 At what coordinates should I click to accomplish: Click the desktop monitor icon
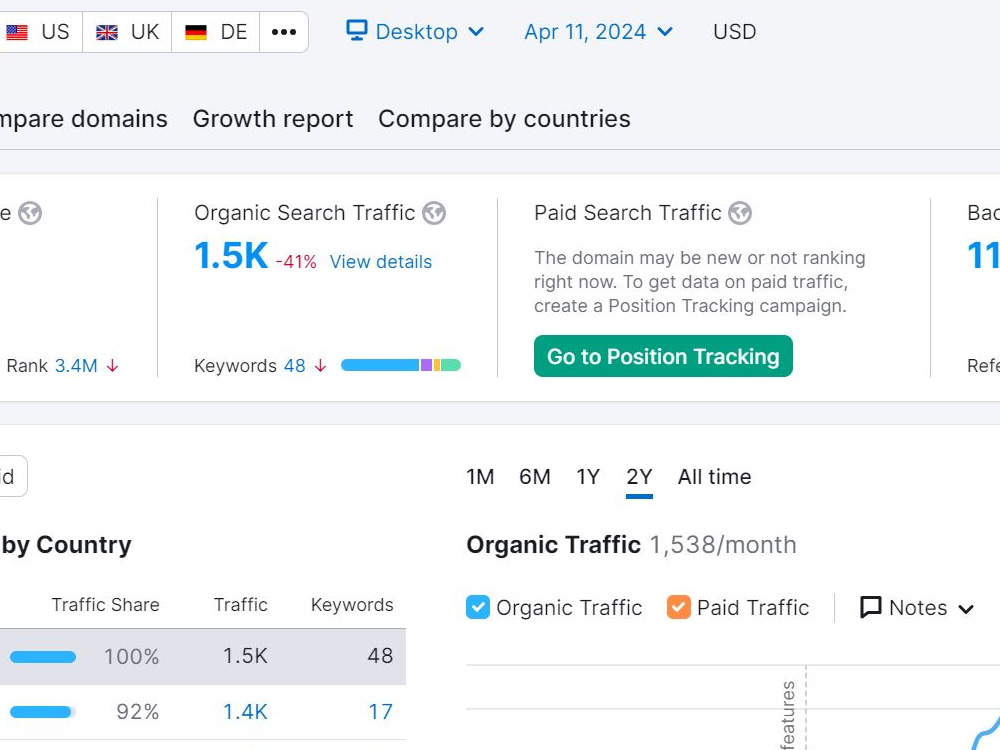357,31
